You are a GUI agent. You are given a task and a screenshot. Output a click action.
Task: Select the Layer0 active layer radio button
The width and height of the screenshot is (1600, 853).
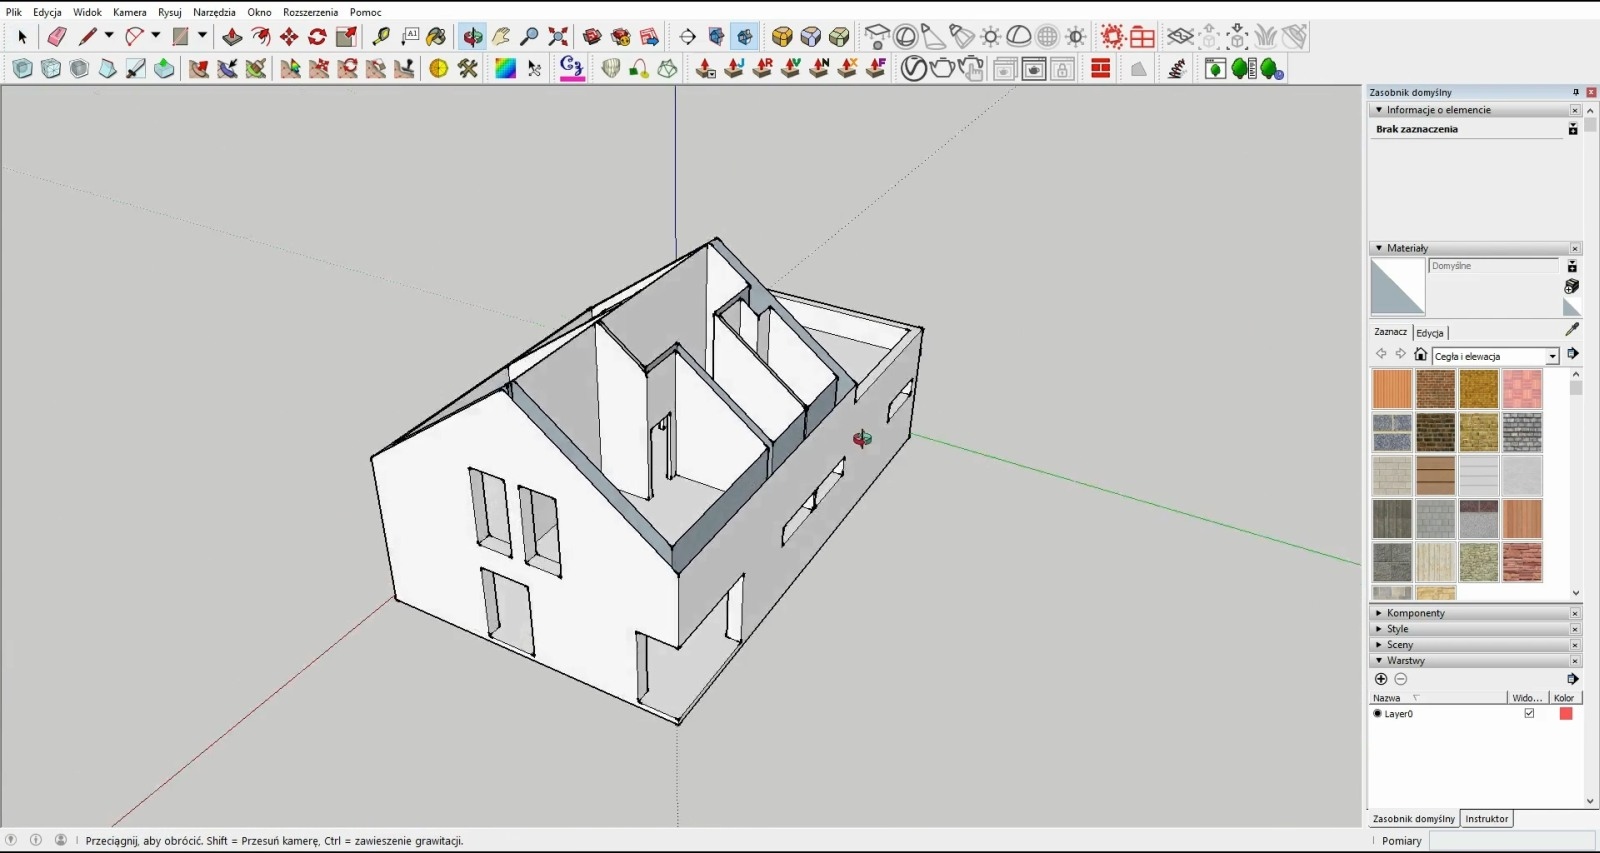(1377, 714)
